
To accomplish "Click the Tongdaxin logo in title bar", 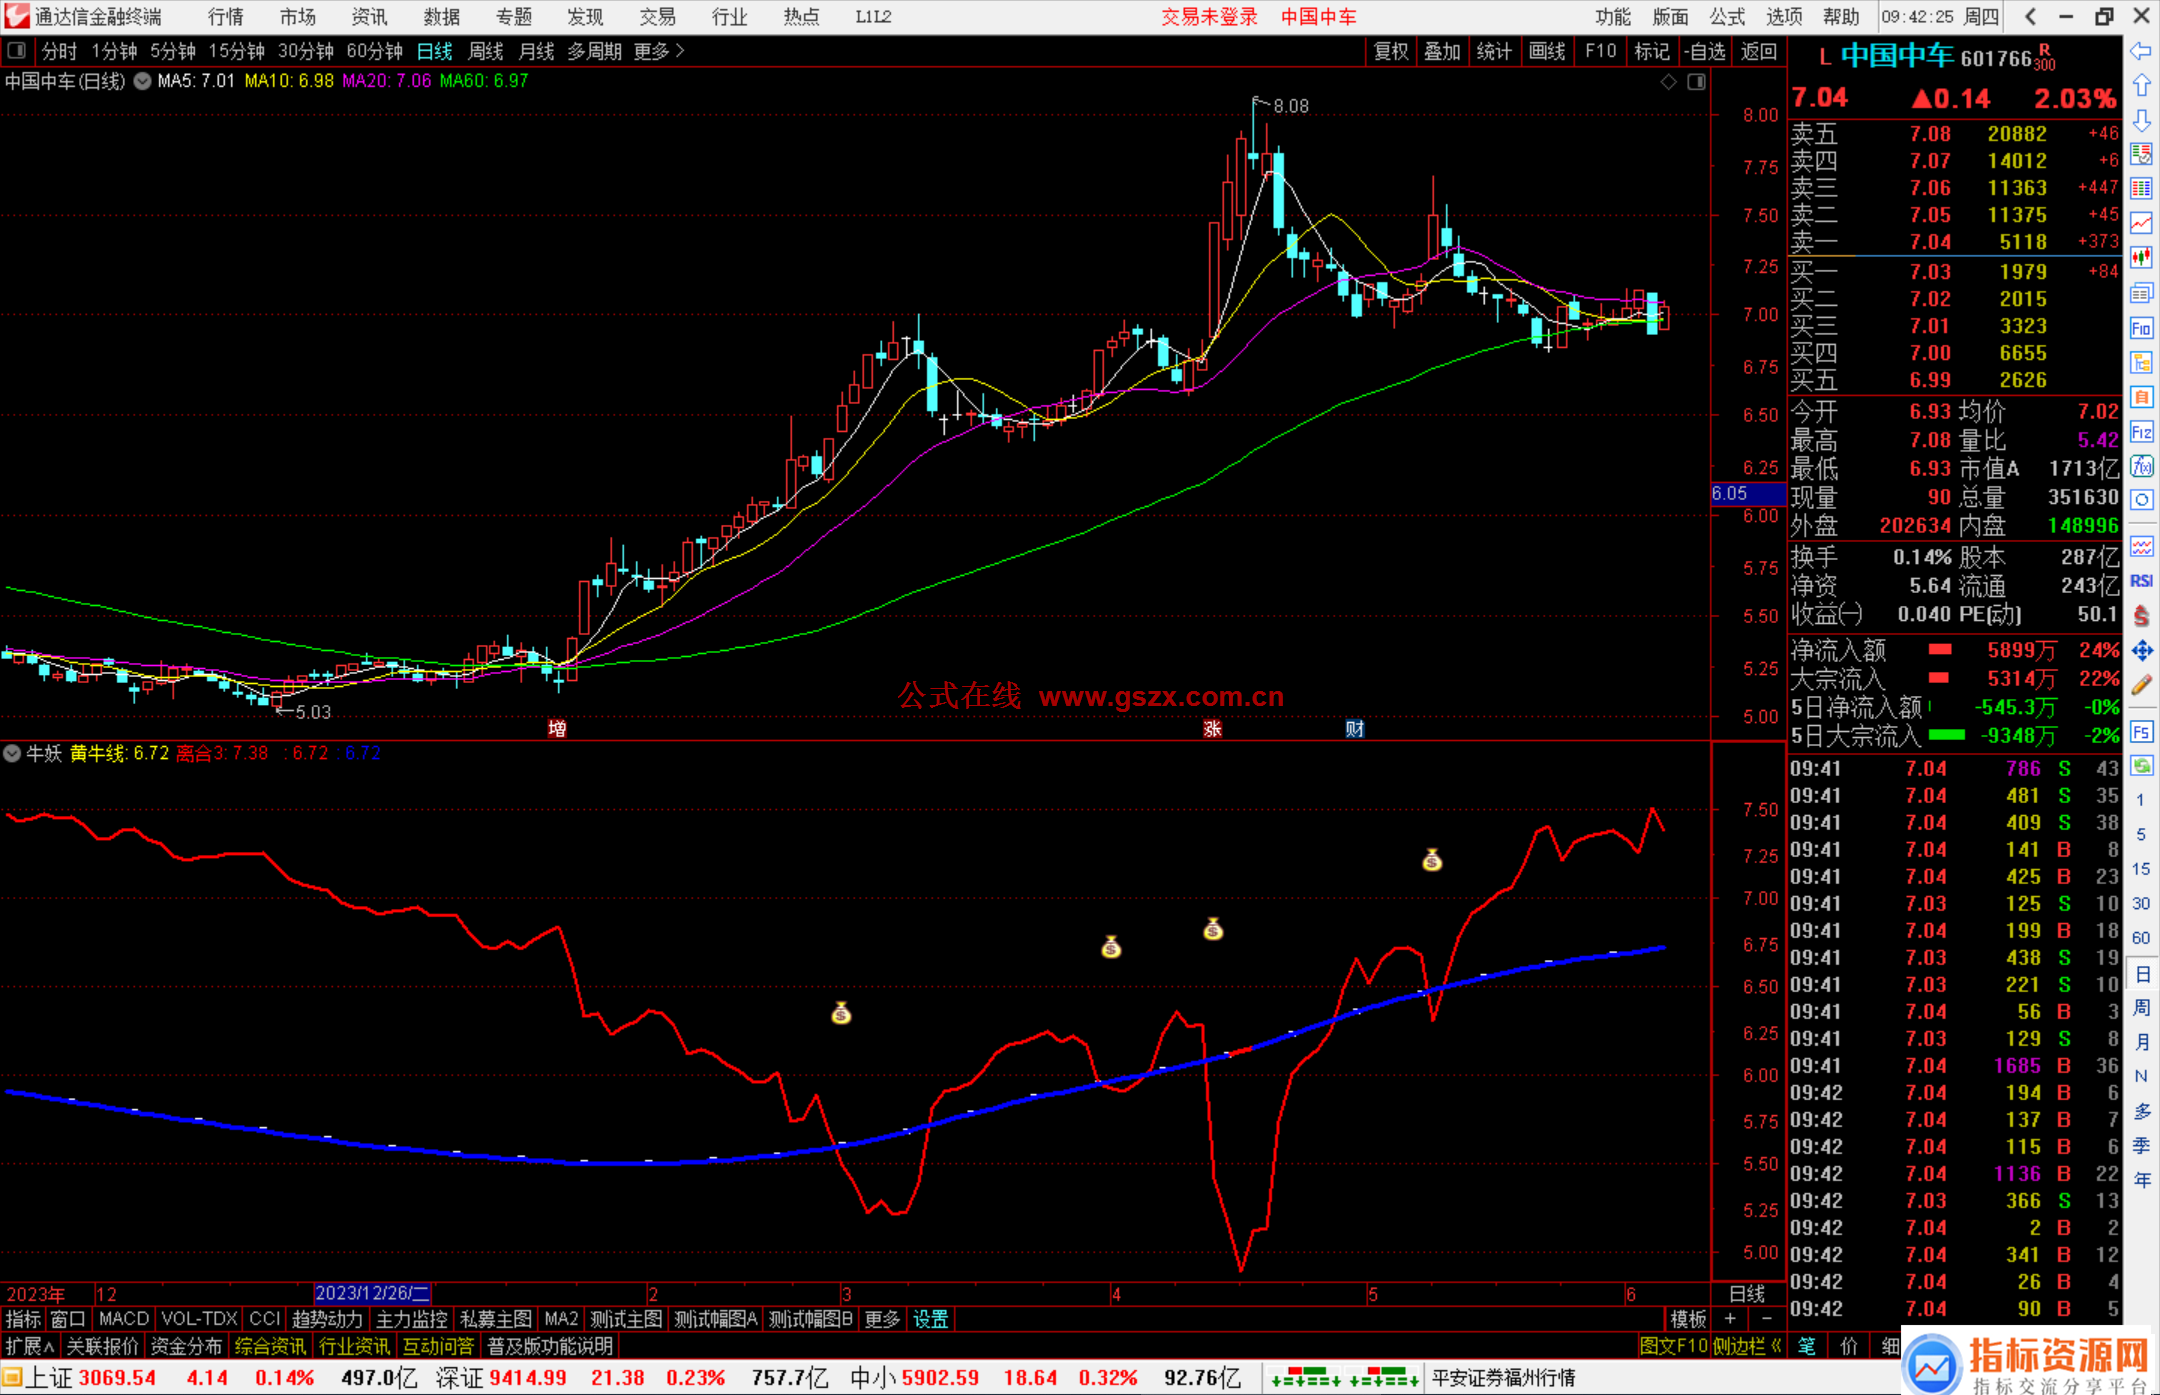I will tap(17, 17).
